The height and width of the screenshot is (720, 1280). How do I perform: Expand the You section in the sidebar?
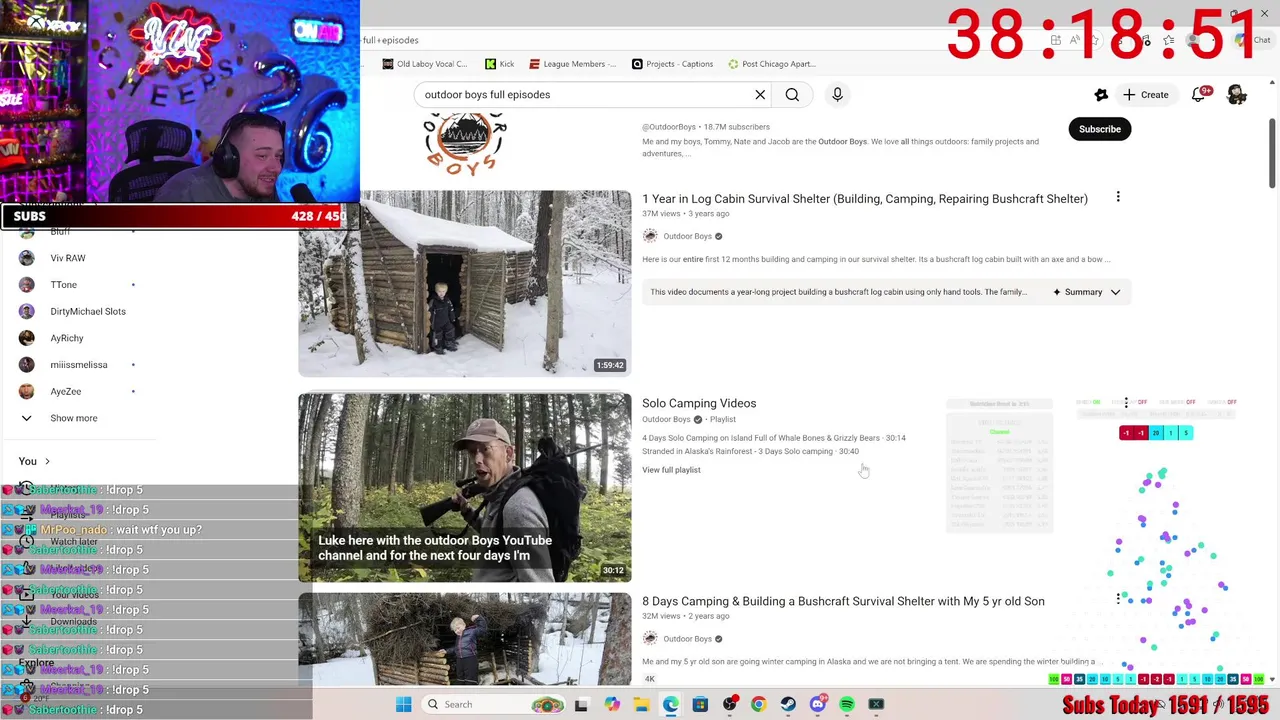click(x=34, y=461)
